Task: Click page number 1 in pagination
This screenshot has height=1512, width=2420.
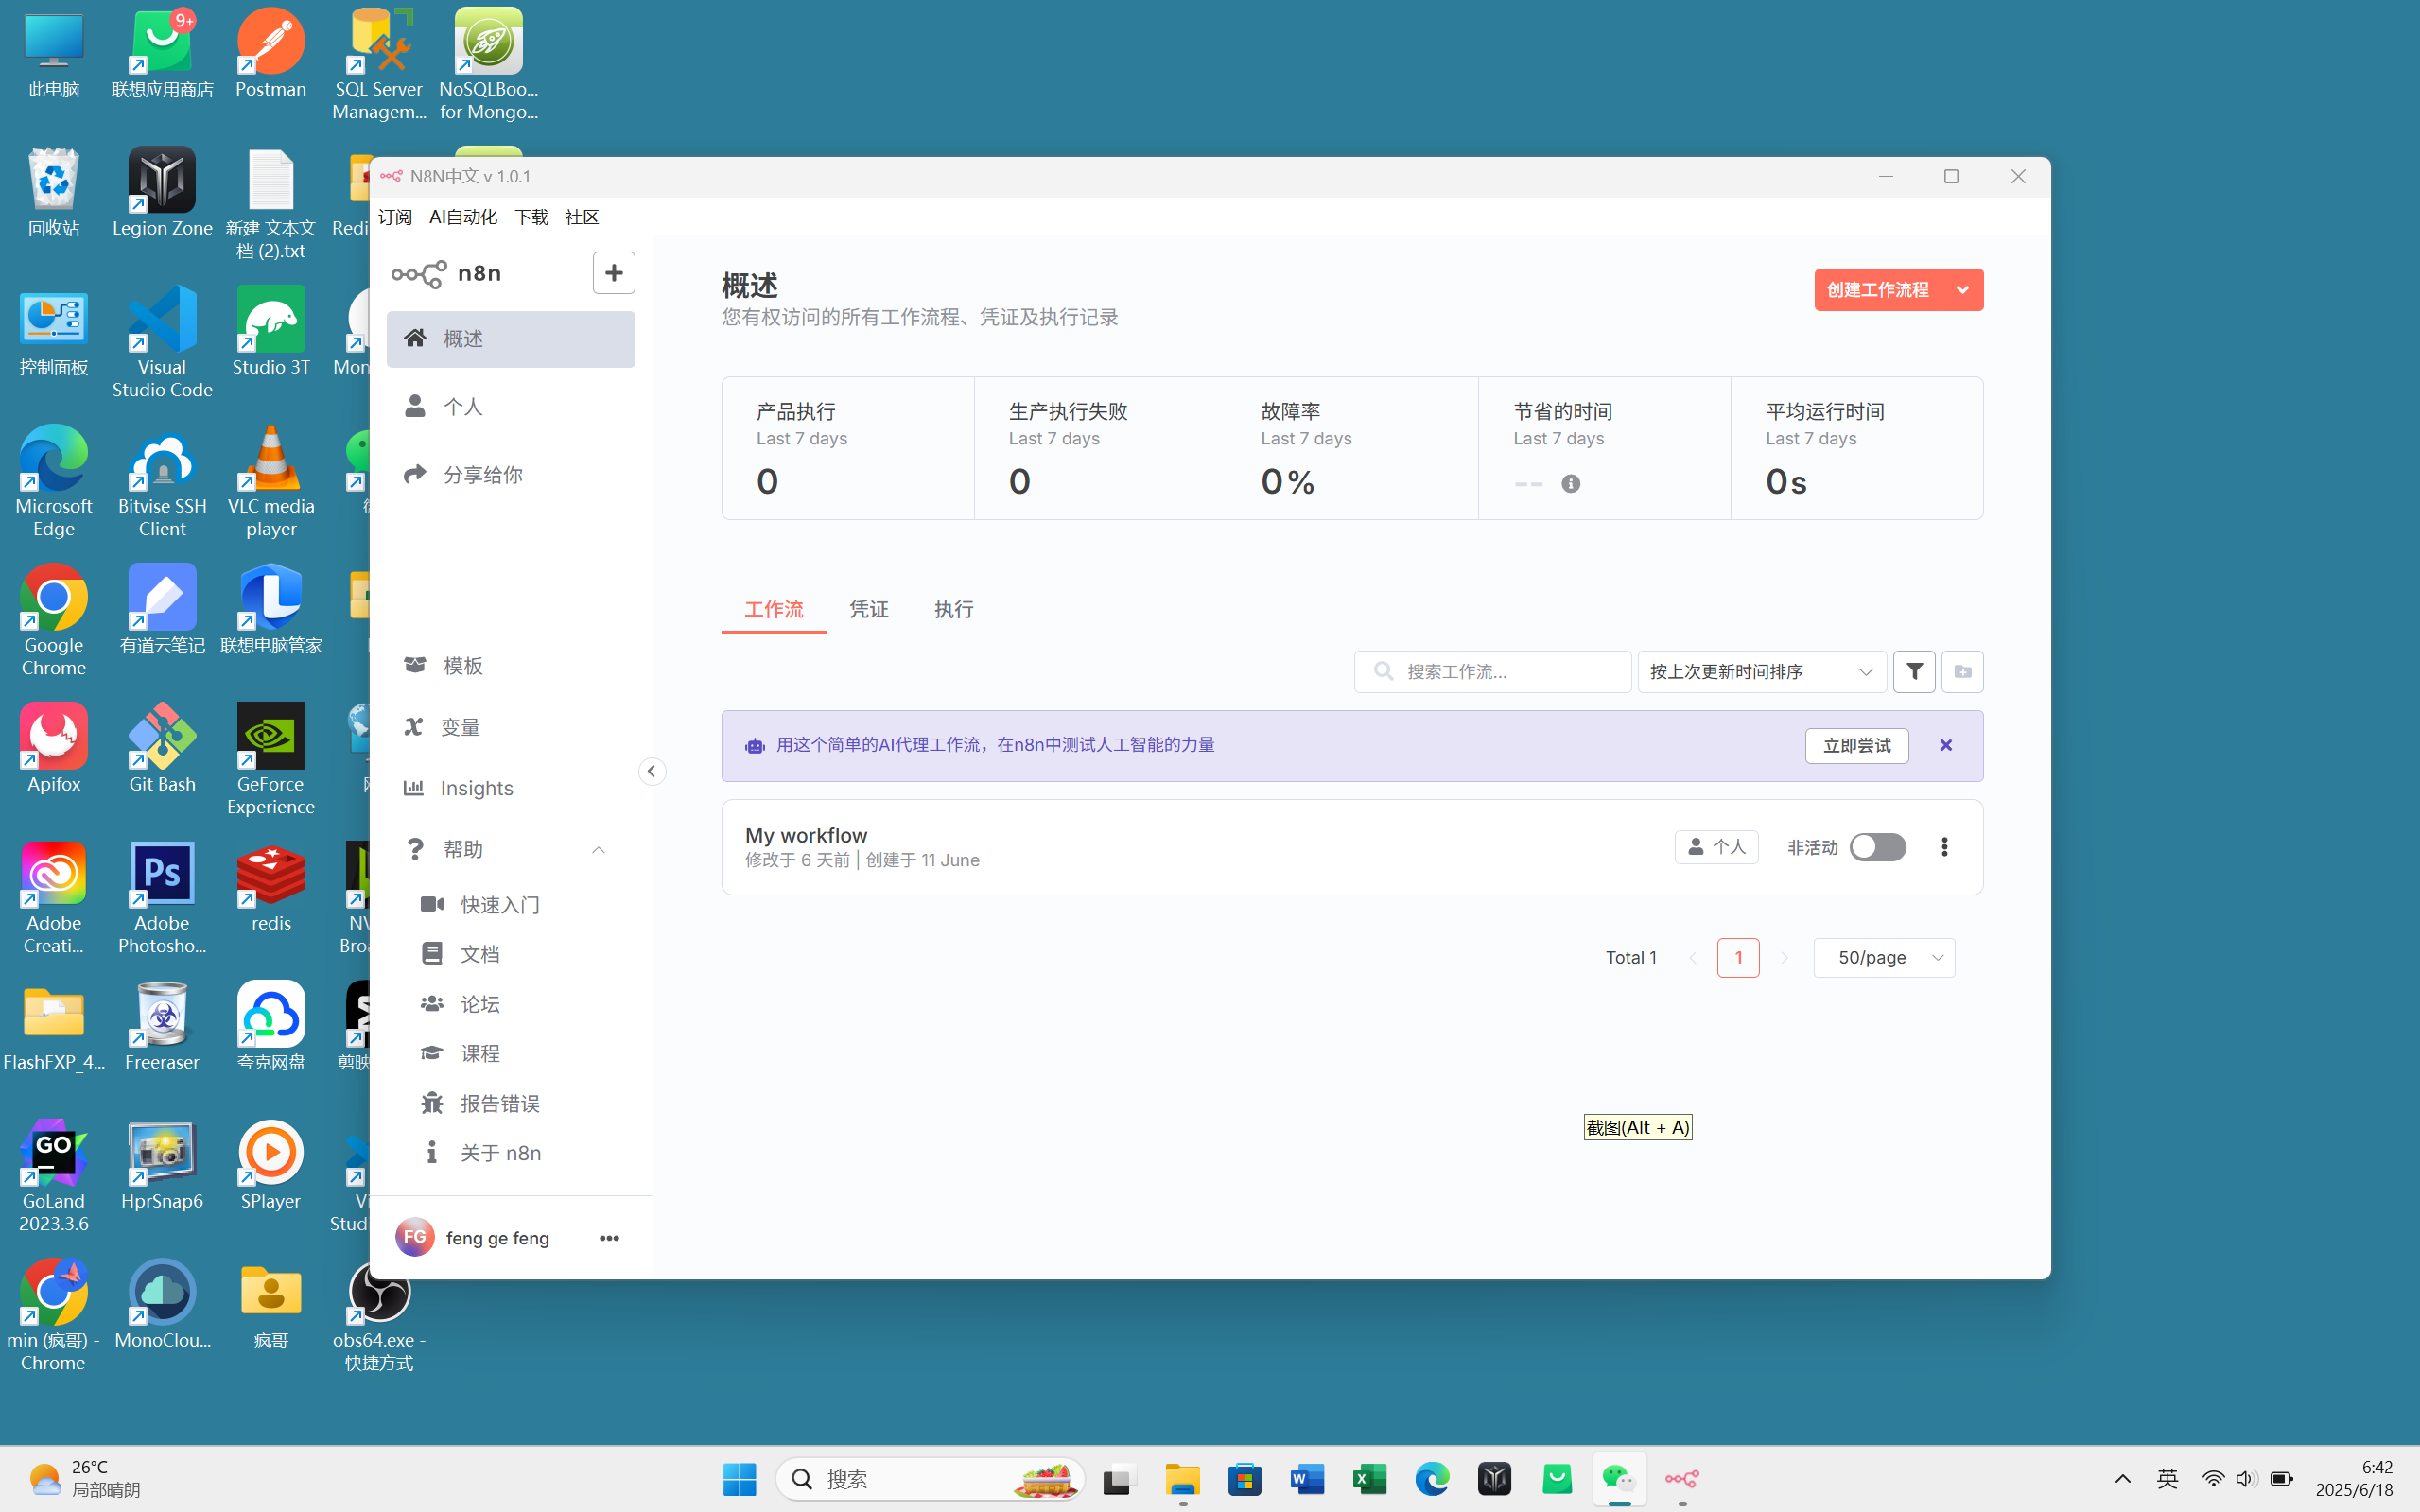Action: pos(1738,957)
